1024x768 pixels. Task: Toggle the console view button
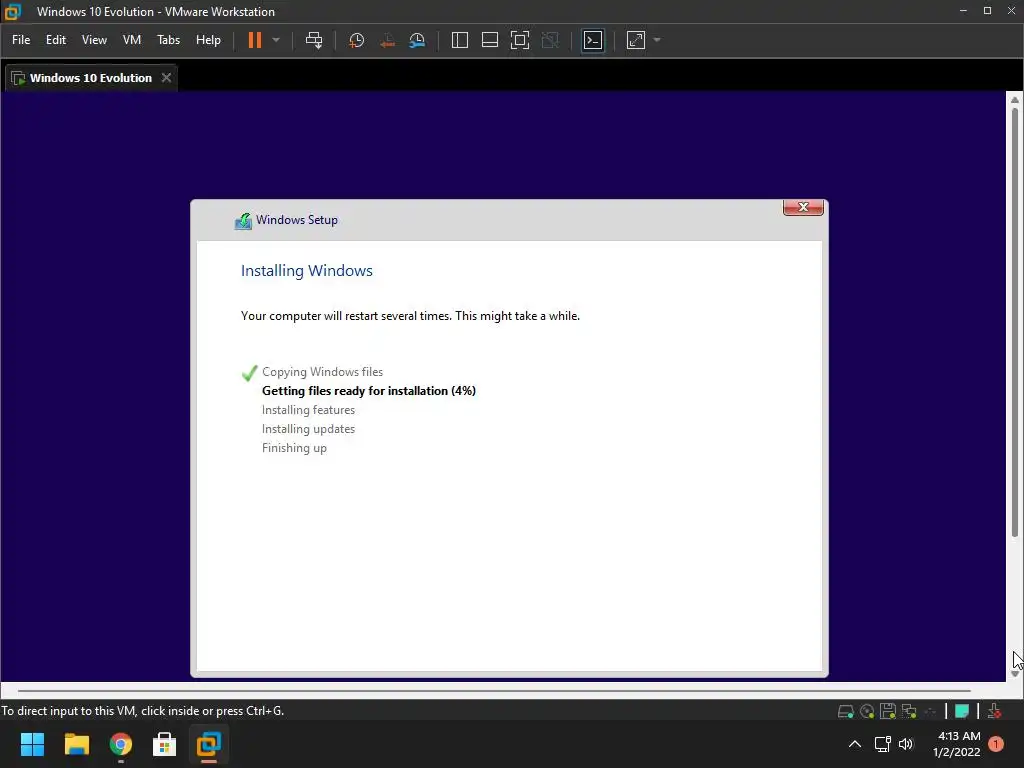[x=593, y=40]
